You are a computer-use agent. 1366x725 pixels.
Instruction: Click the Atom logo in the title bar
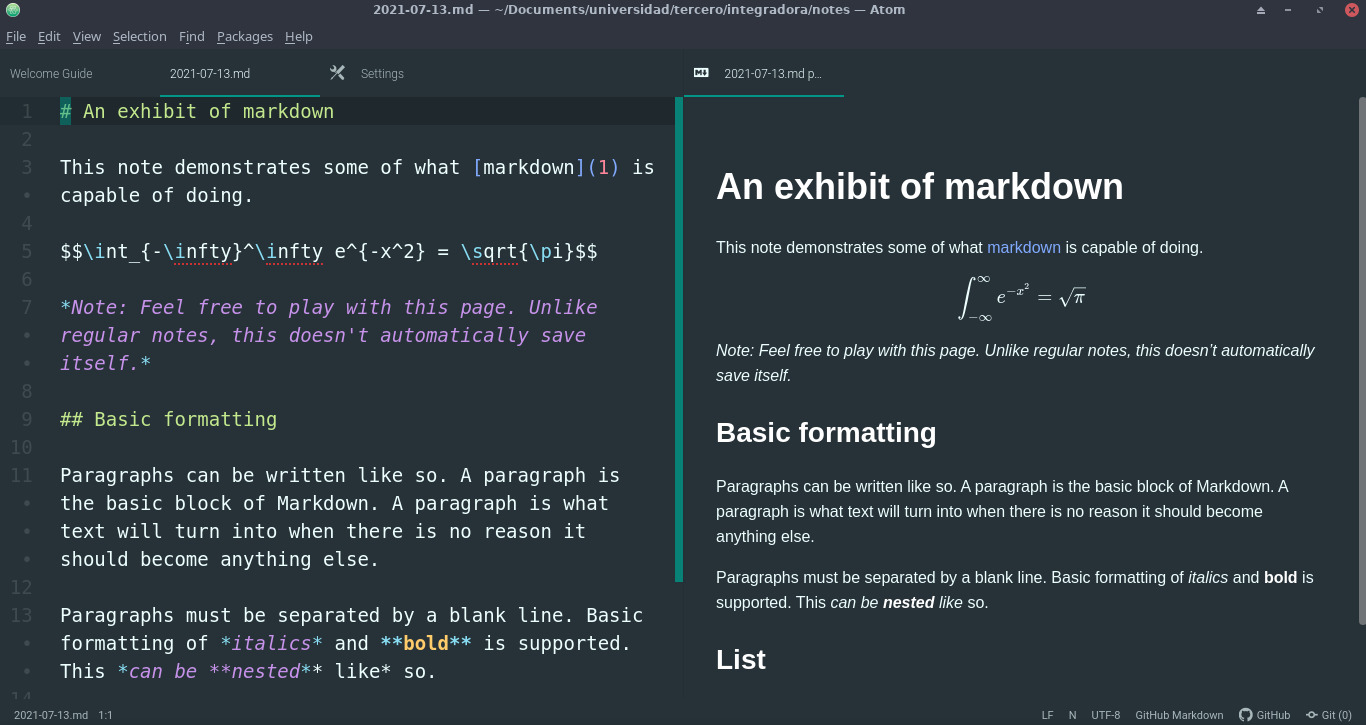tap(11, 9)
